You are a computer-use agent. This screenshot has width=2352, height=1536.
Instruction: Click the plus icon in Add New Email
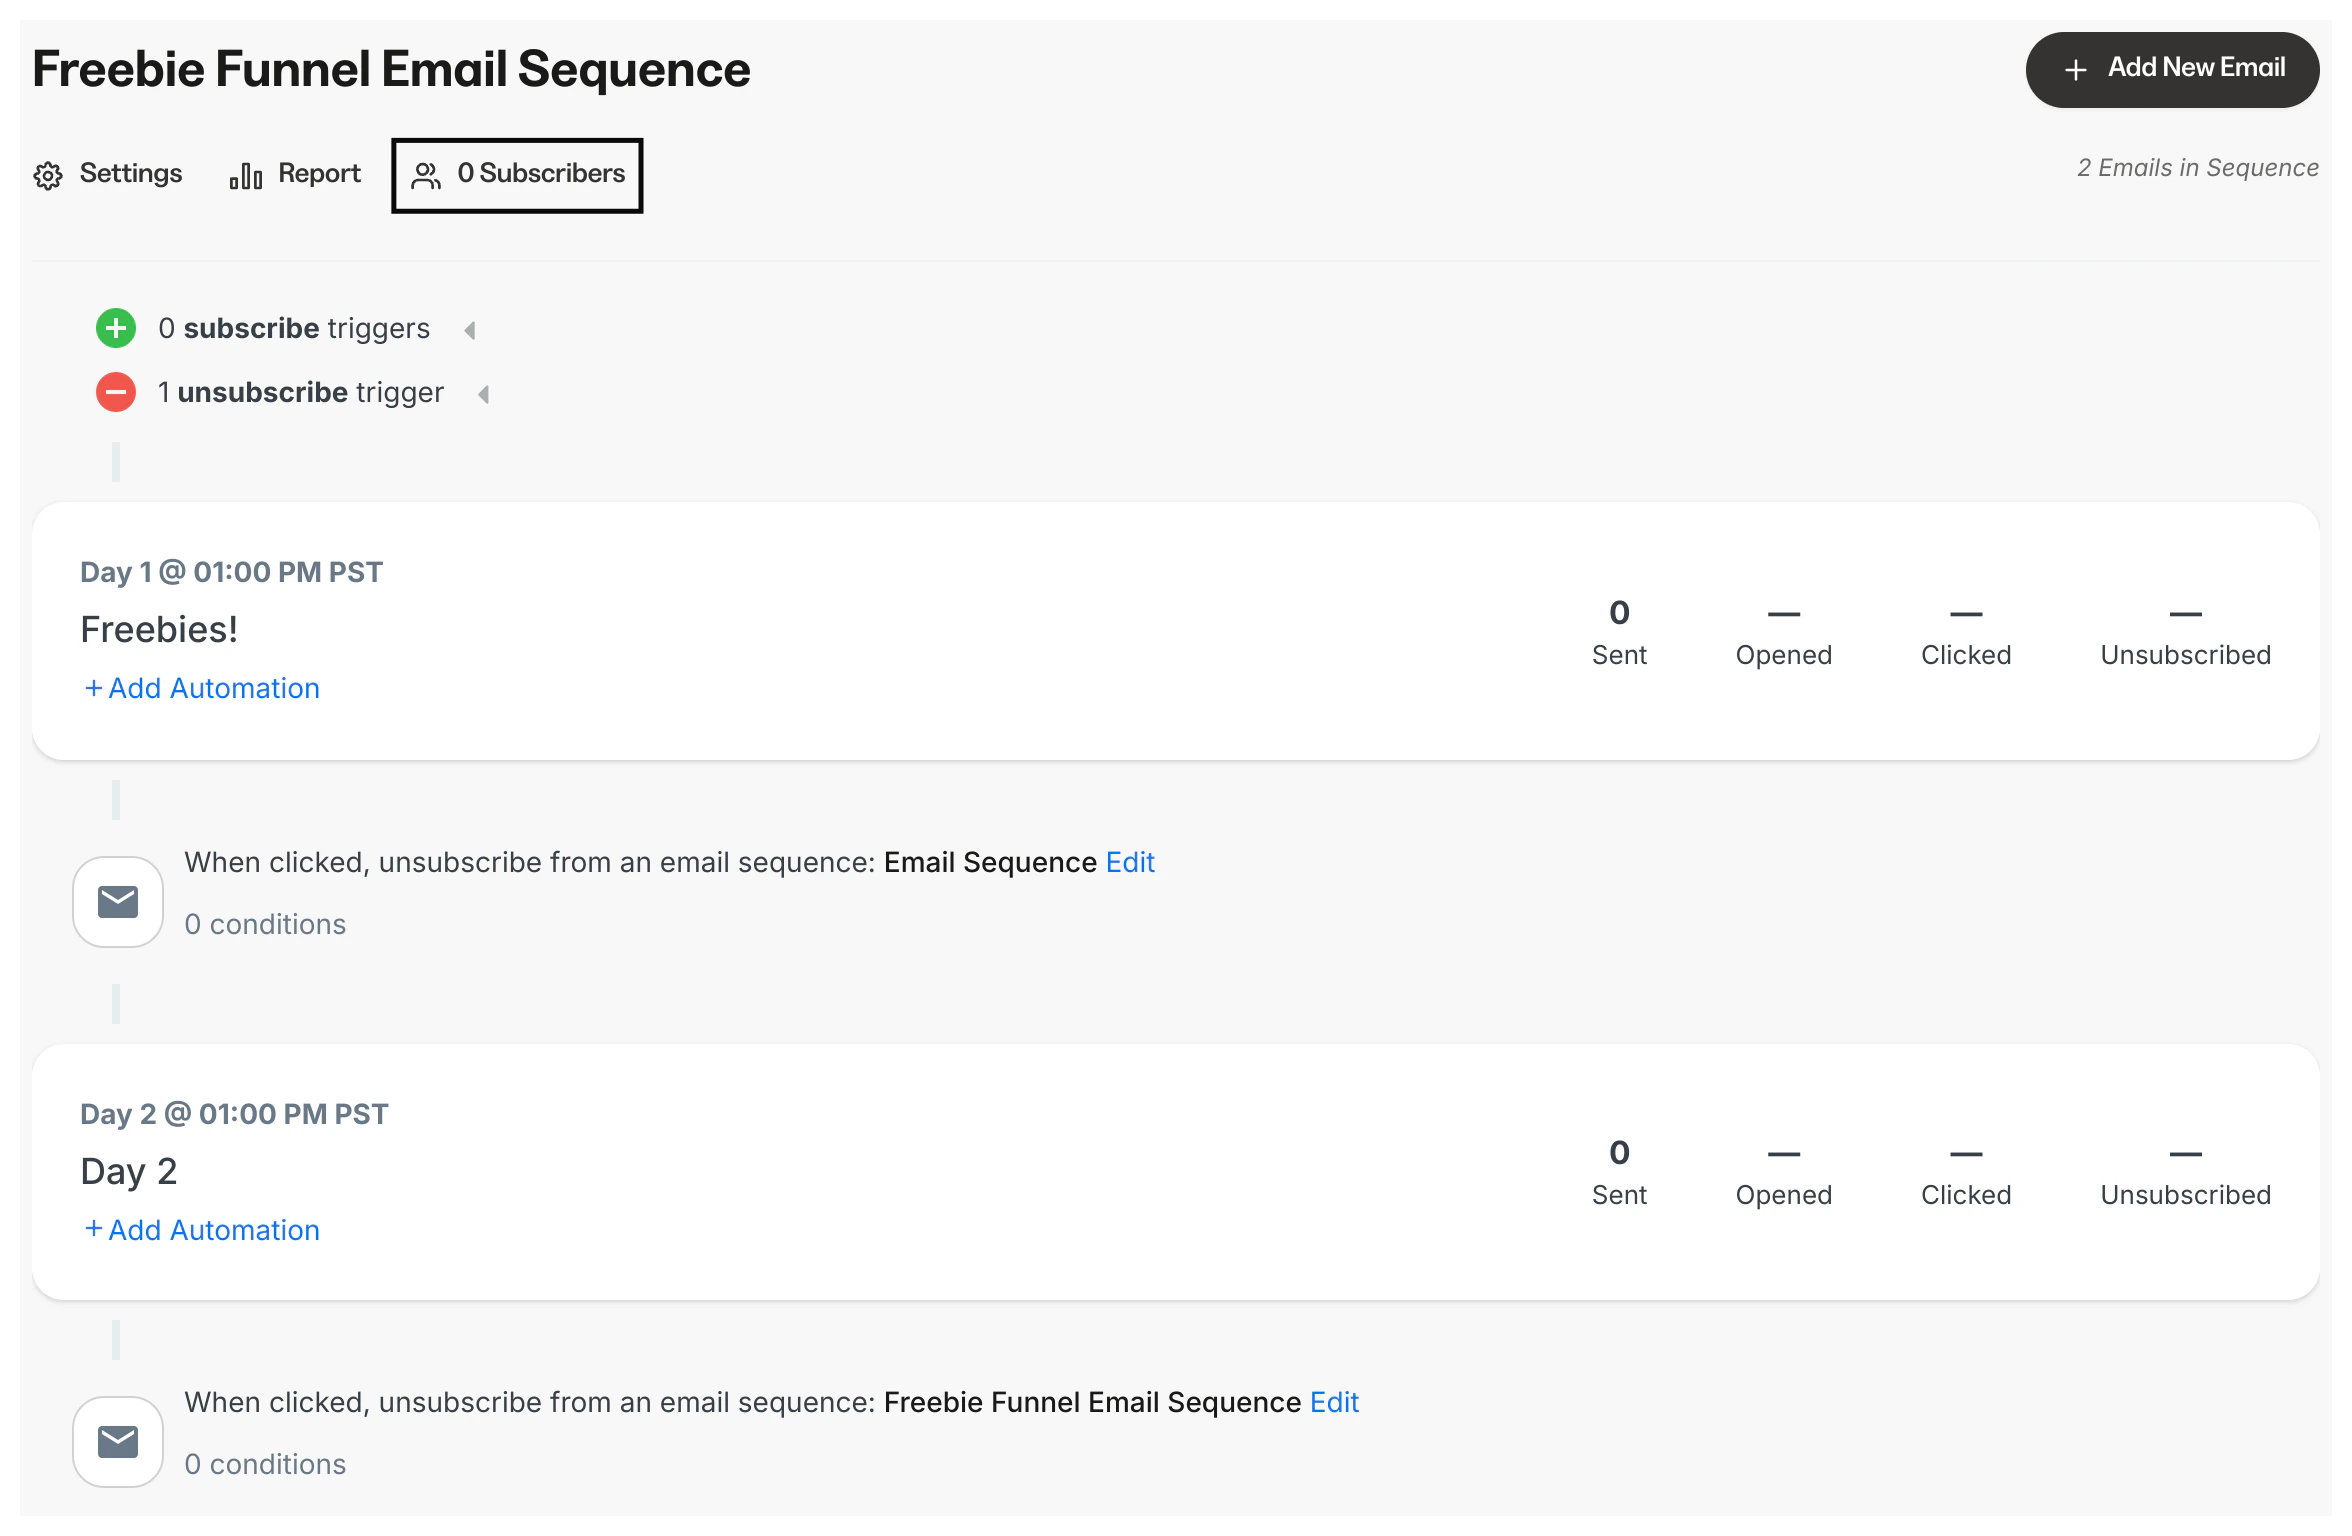2076,70
